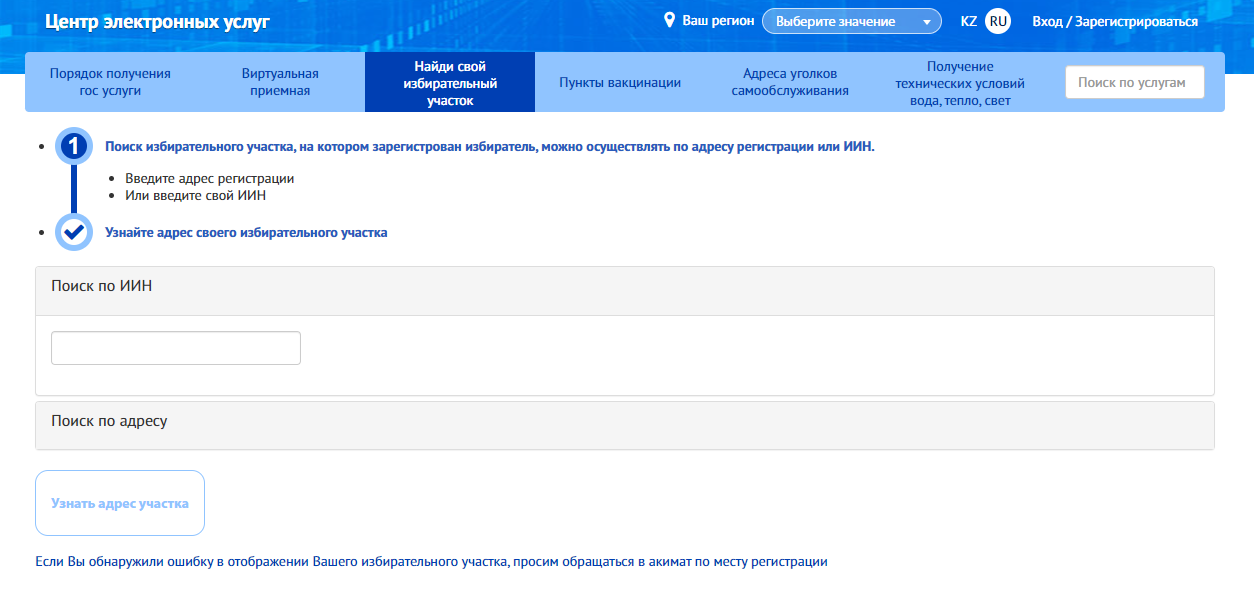Click the Вход / Зарегистрироваться link
This screenshot has width=1254, height=595.
[1115, 21]
